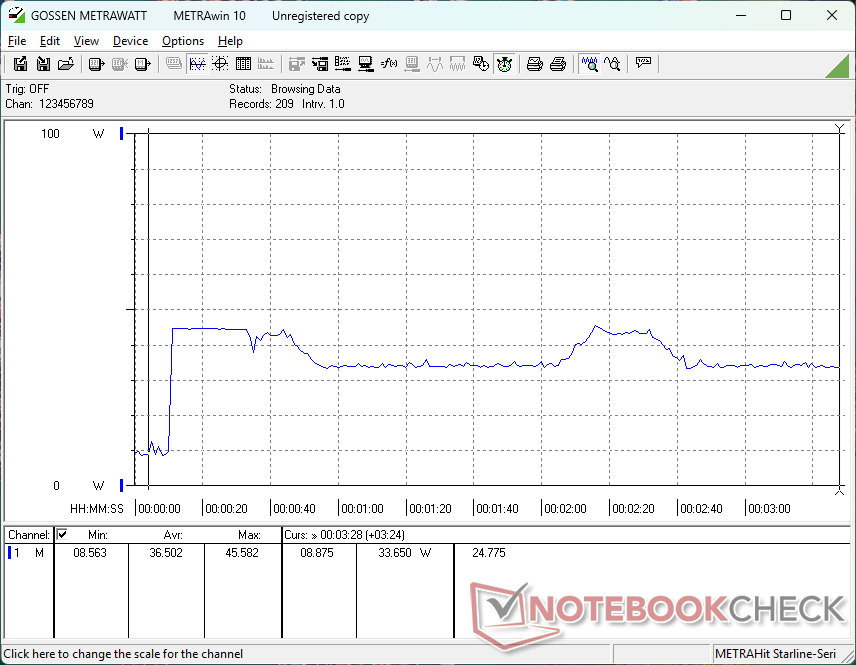Click the Save file toolbar icon

coord(43,64)
